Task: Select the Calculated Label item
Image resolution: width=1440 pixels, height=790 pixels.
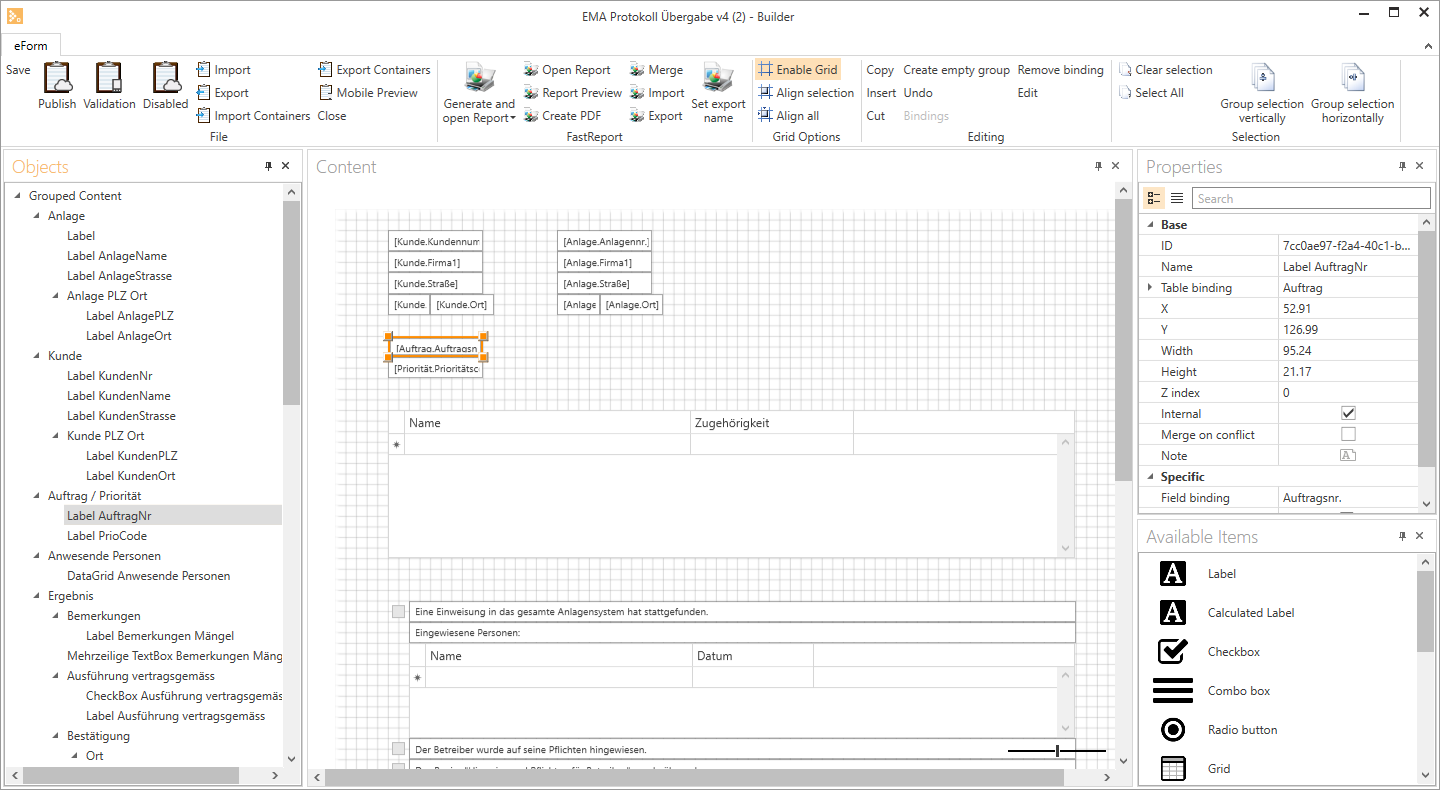Action: pos(1250,613)
